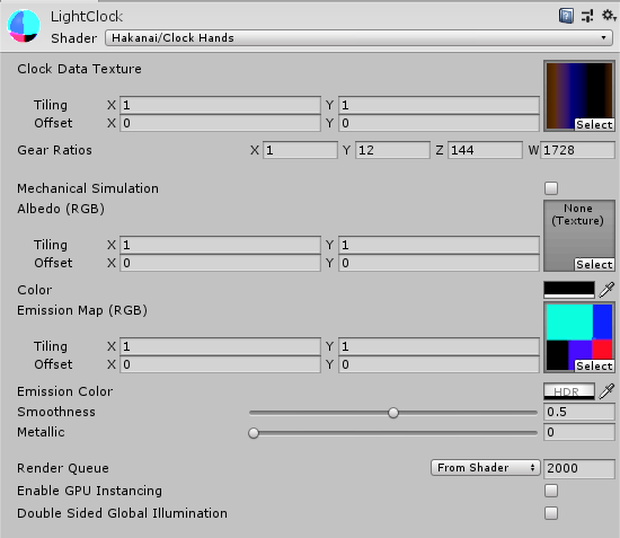
Task: Click Select on the Albedo texture slot
Action: tap(594, 264)
